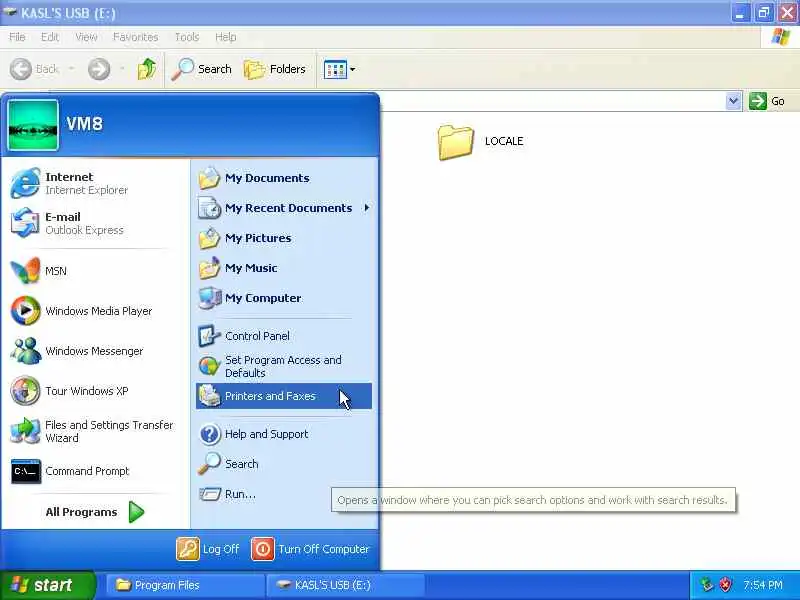Viewport: 800px width, 600px height.
Task: Click the 7:54 PM clock
Action: [x=763, y=585]
